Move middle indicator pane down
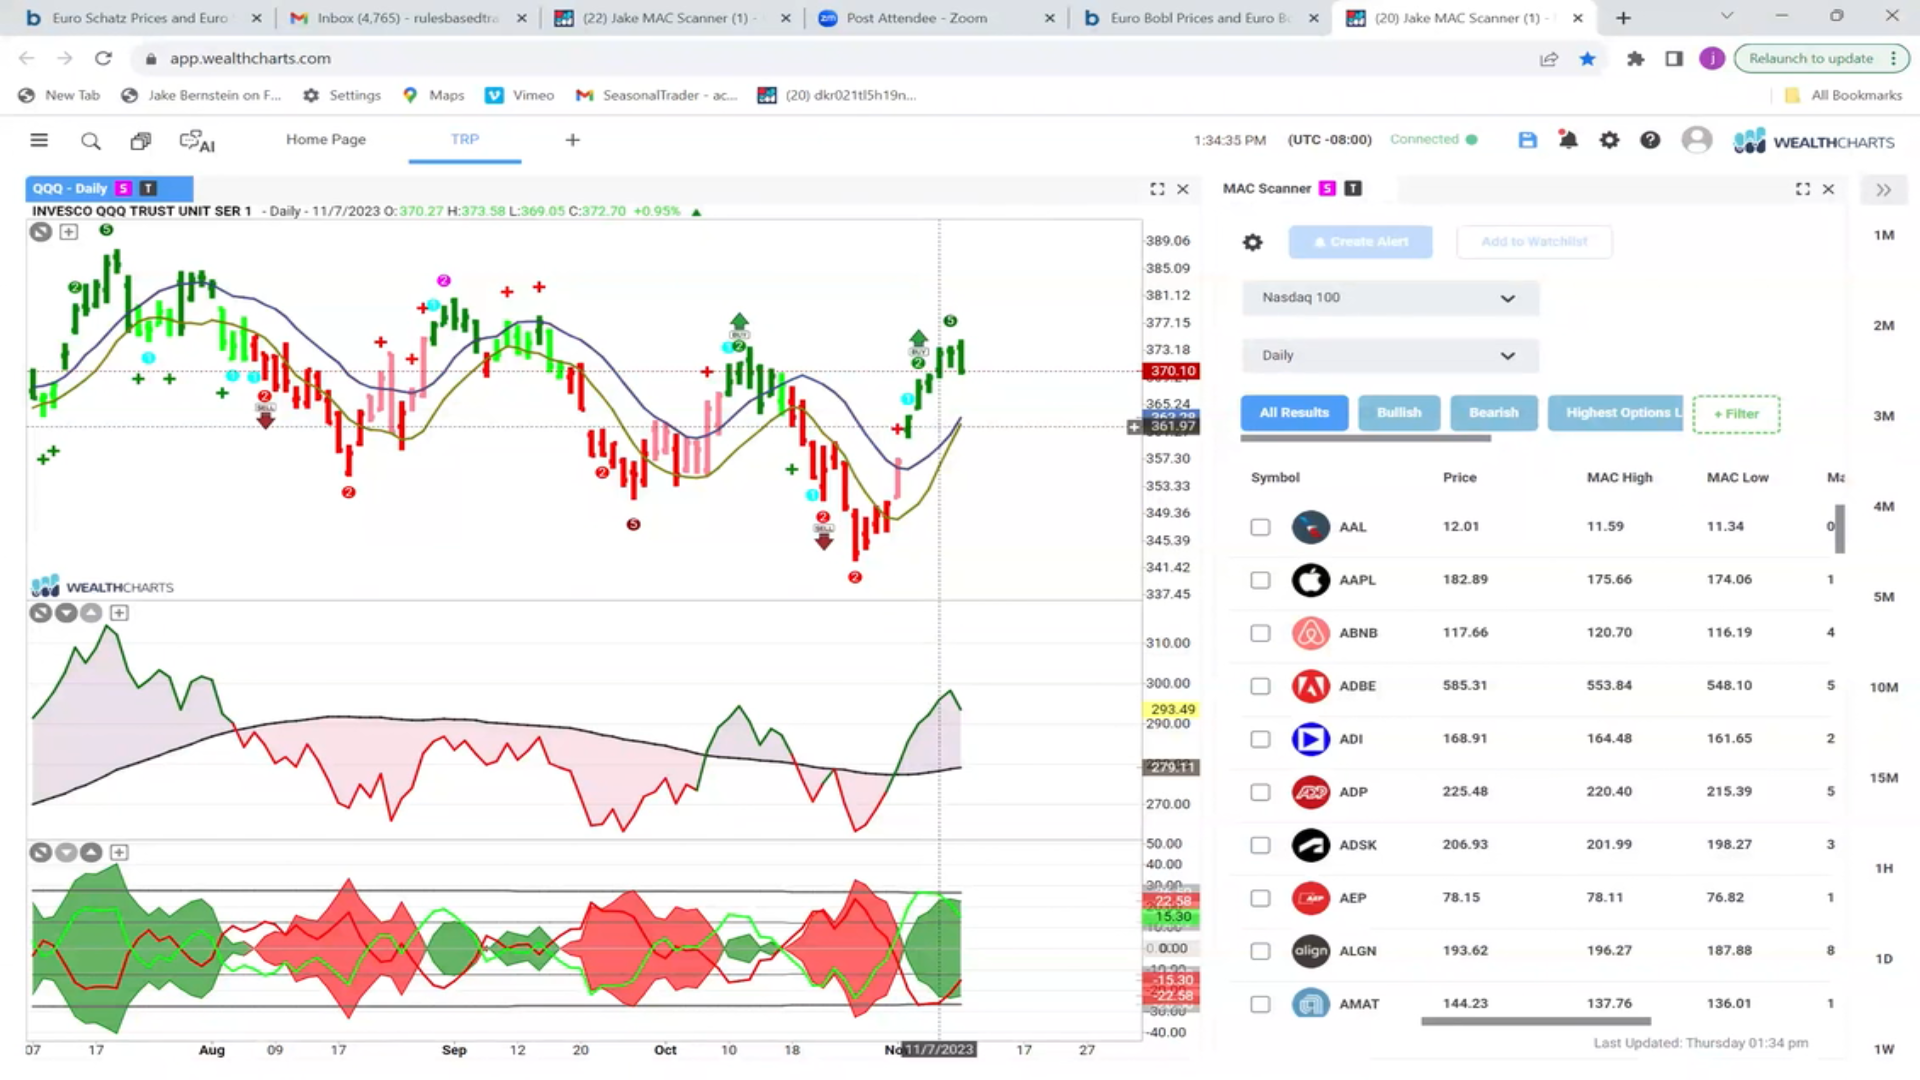This screenshot has height=1080, width=1920. (66, 613)
